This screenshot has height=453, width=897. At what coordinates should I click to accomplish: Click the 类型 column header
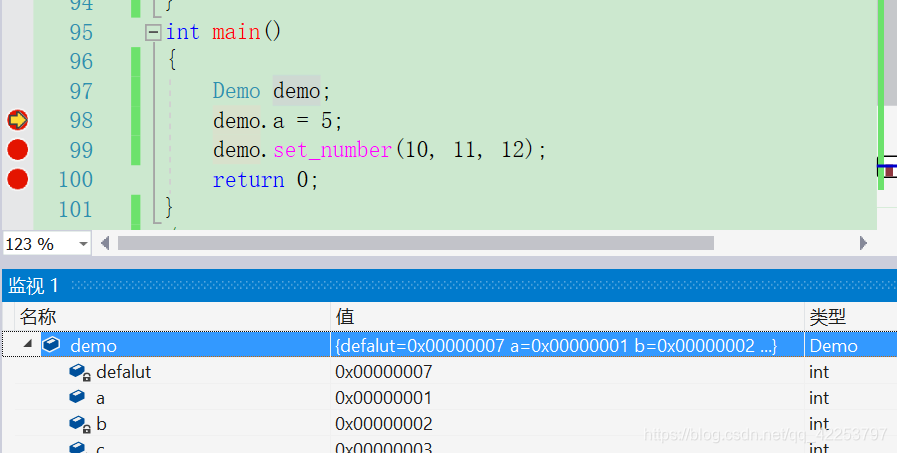coord(827,316)
